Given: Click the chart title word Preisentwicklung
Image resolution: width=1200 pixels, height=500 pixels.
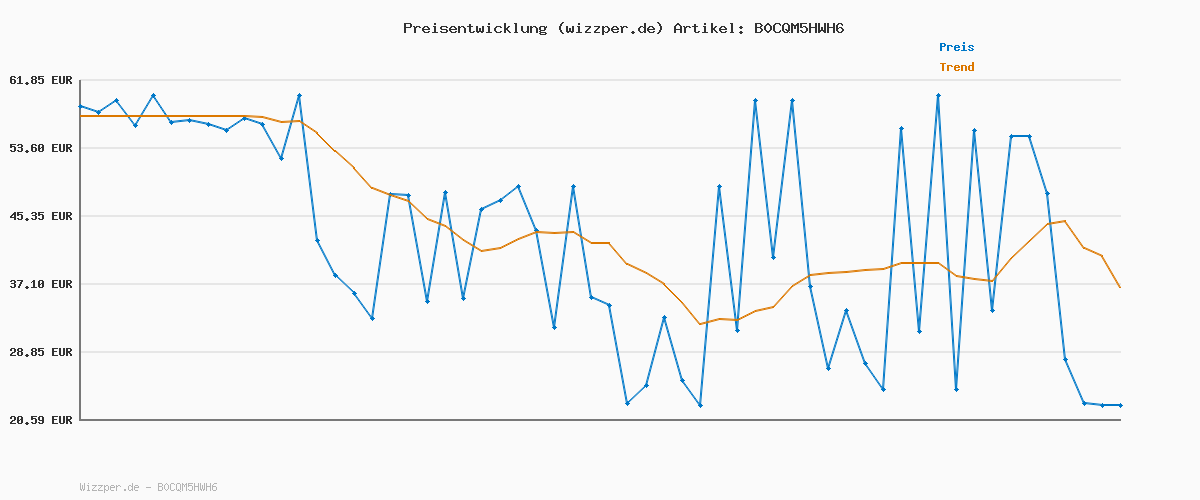Looking at the screenshot, I should click(x=474, y=28).
